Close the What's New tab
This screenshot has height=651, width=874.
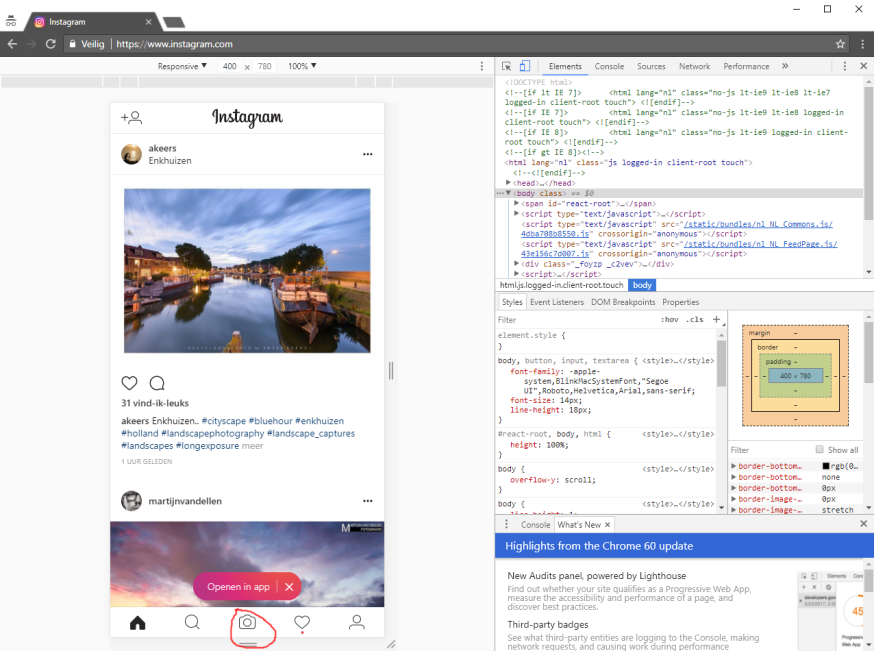[x=608, y=524]
